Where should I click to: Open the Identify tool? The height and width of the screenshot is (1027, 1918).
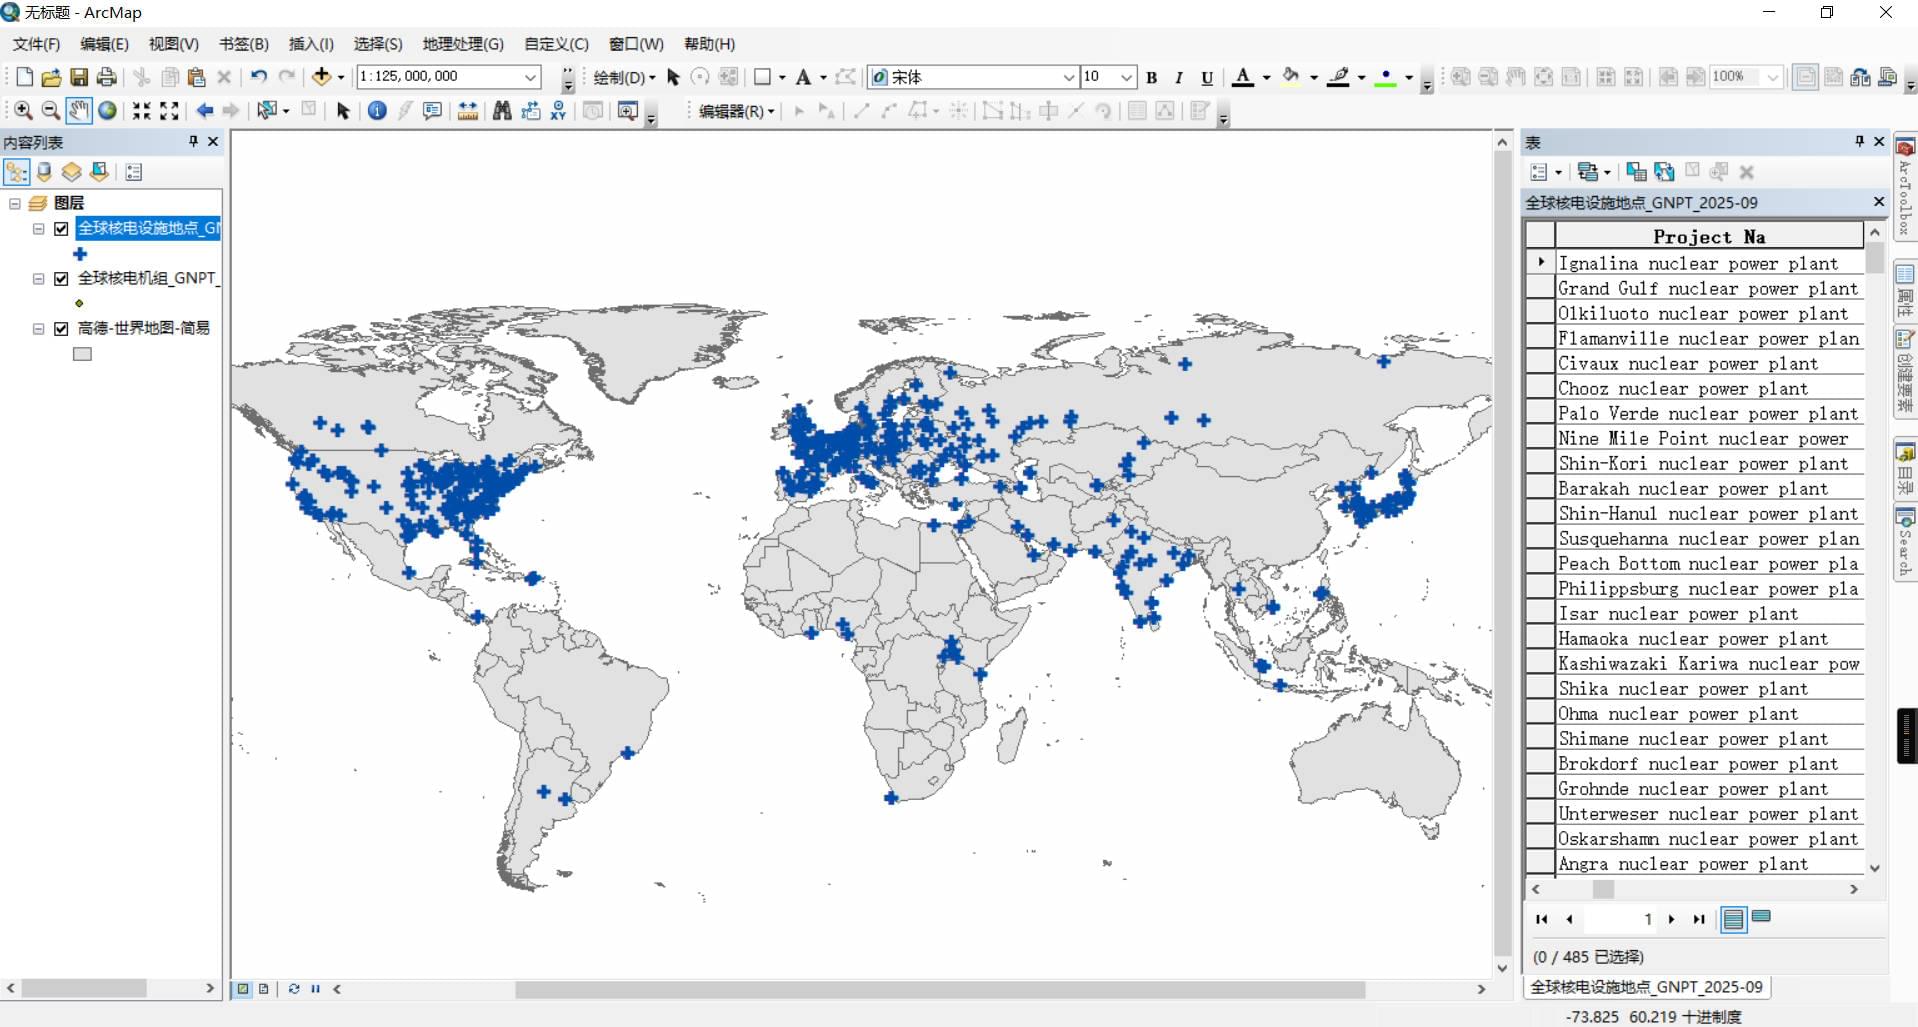click(377, 111)
